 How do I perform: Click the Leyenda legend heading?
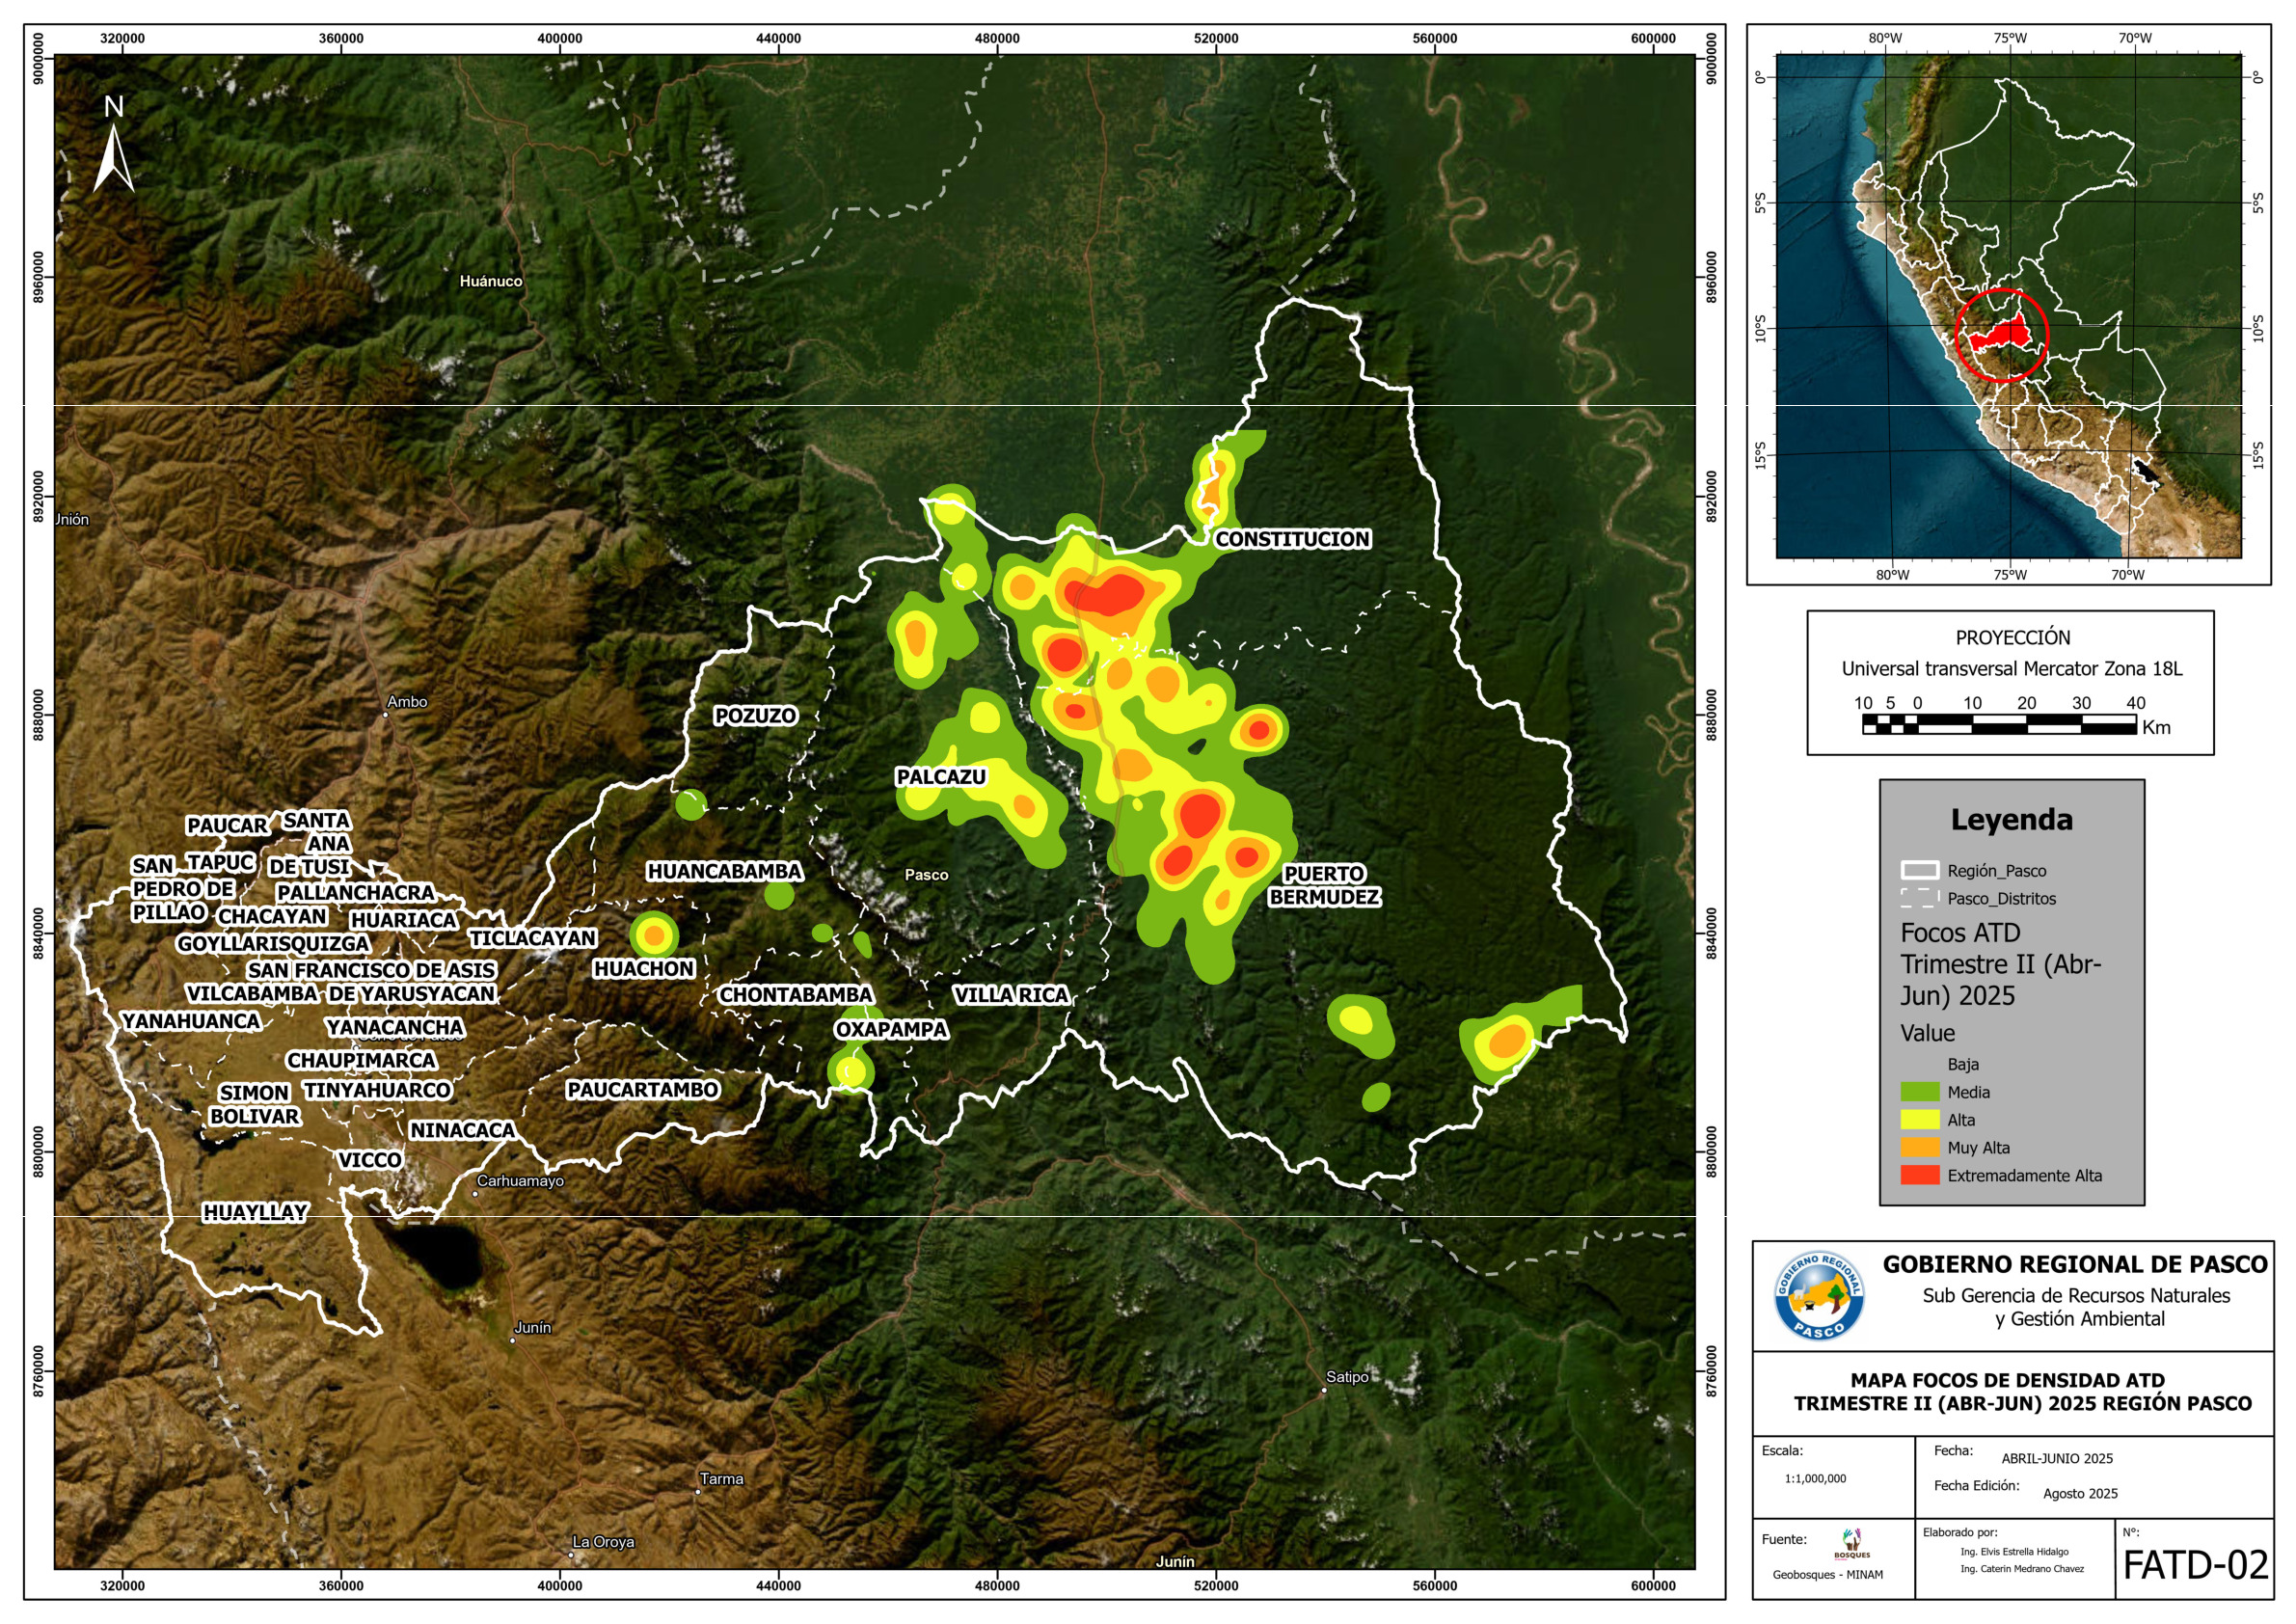(2011, 820)
